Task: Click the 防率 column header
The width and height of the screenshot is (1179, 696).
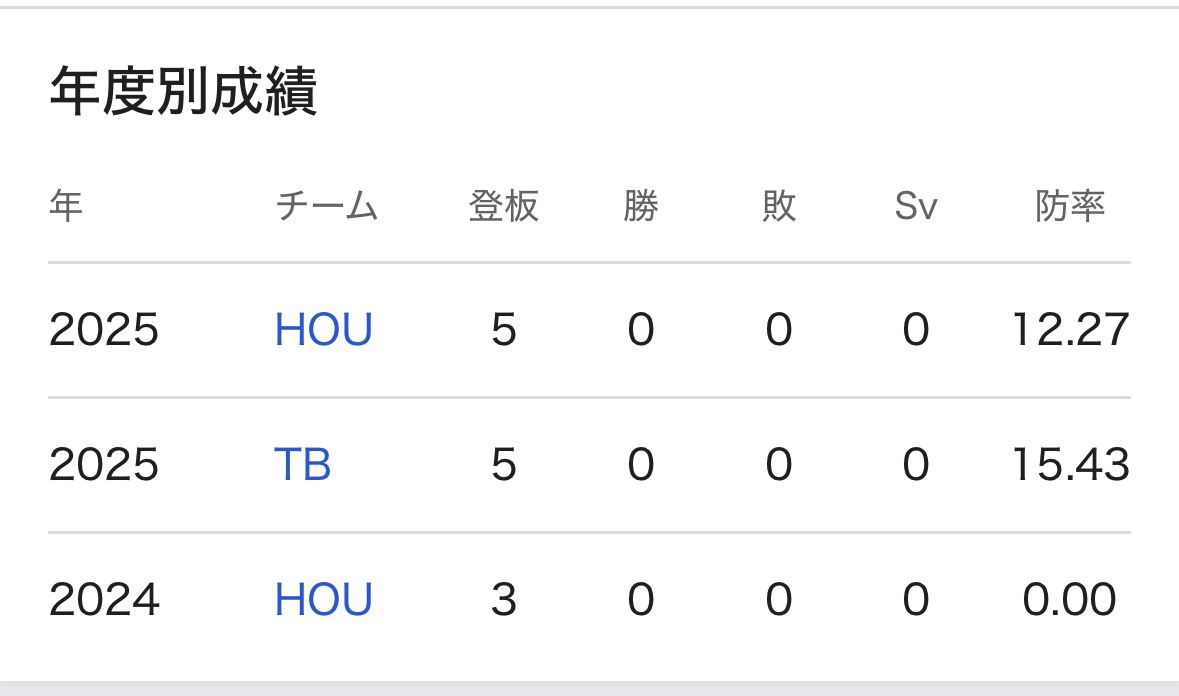Action: coord(1069,207)
